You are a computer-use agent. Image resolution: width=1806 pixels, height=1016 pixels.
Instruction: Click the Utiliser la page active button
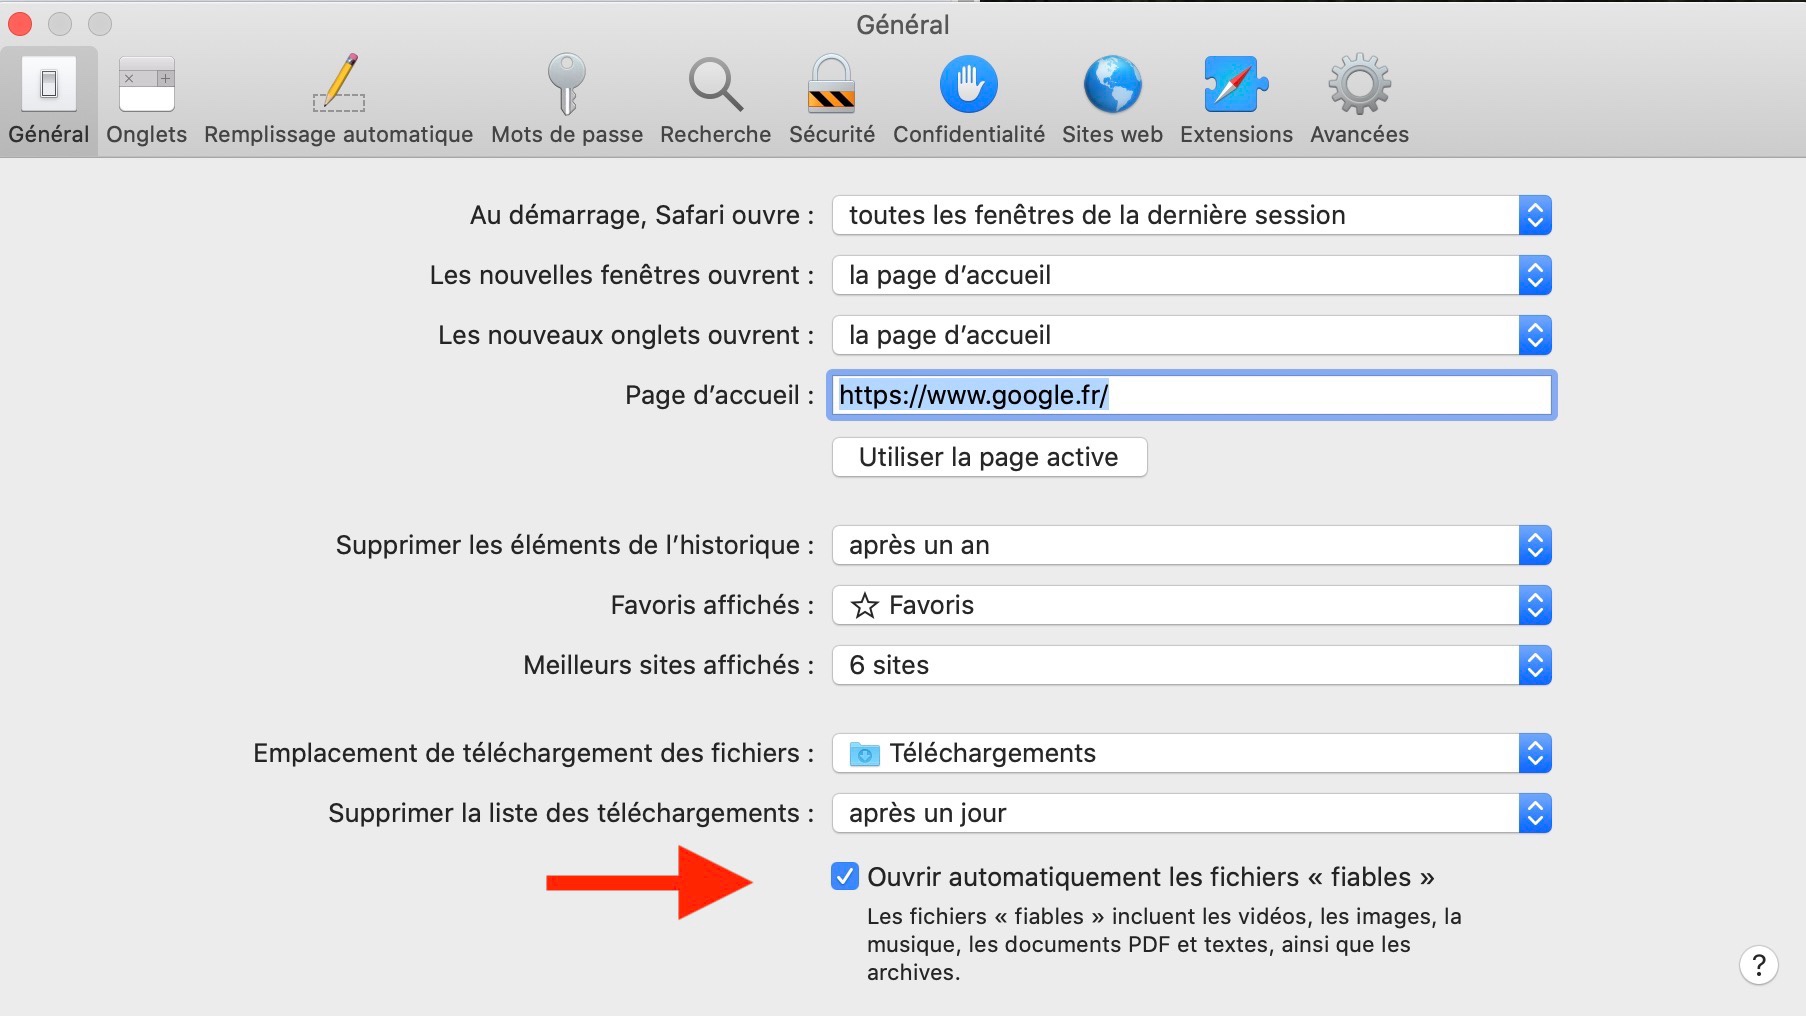989,457
